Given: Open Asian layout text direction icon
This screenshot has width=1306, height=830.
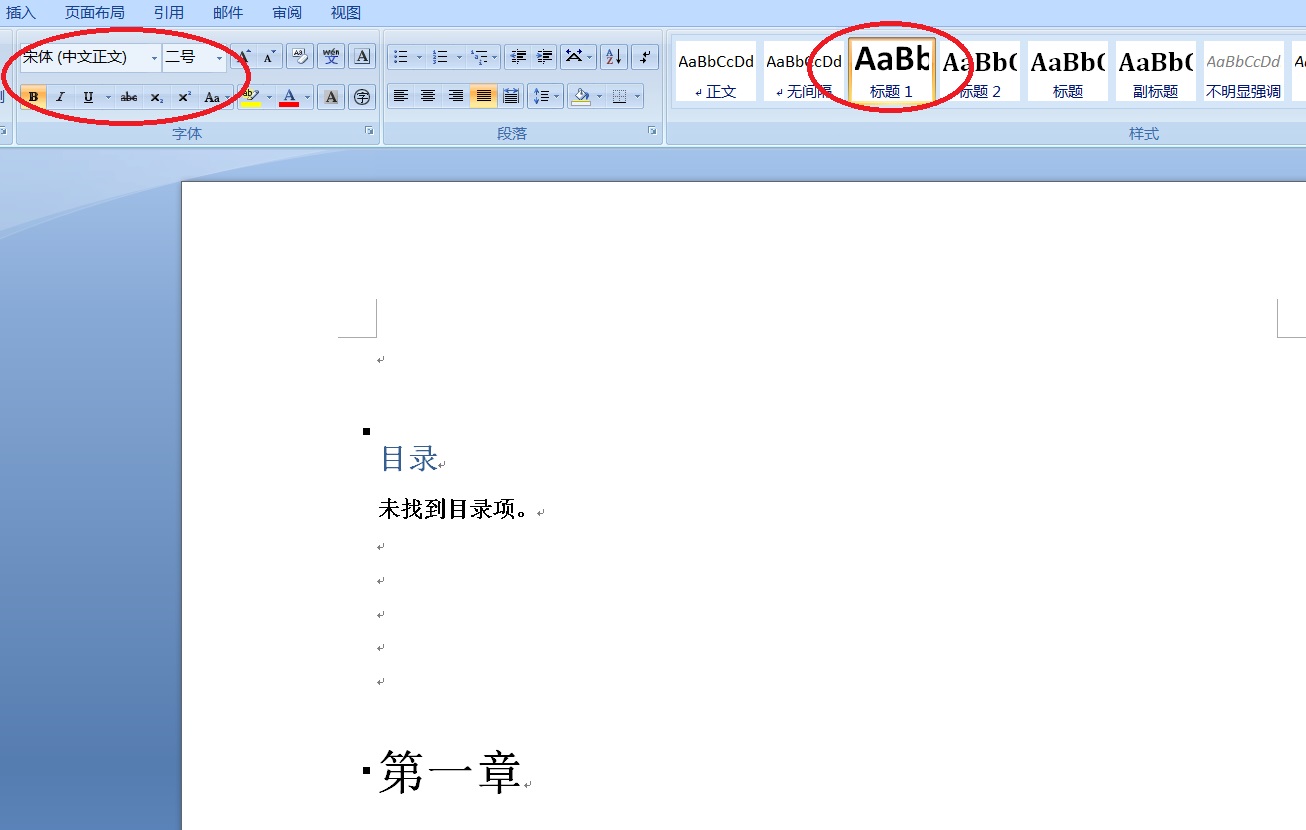Looking at the screenshot, I should (578, 57).
